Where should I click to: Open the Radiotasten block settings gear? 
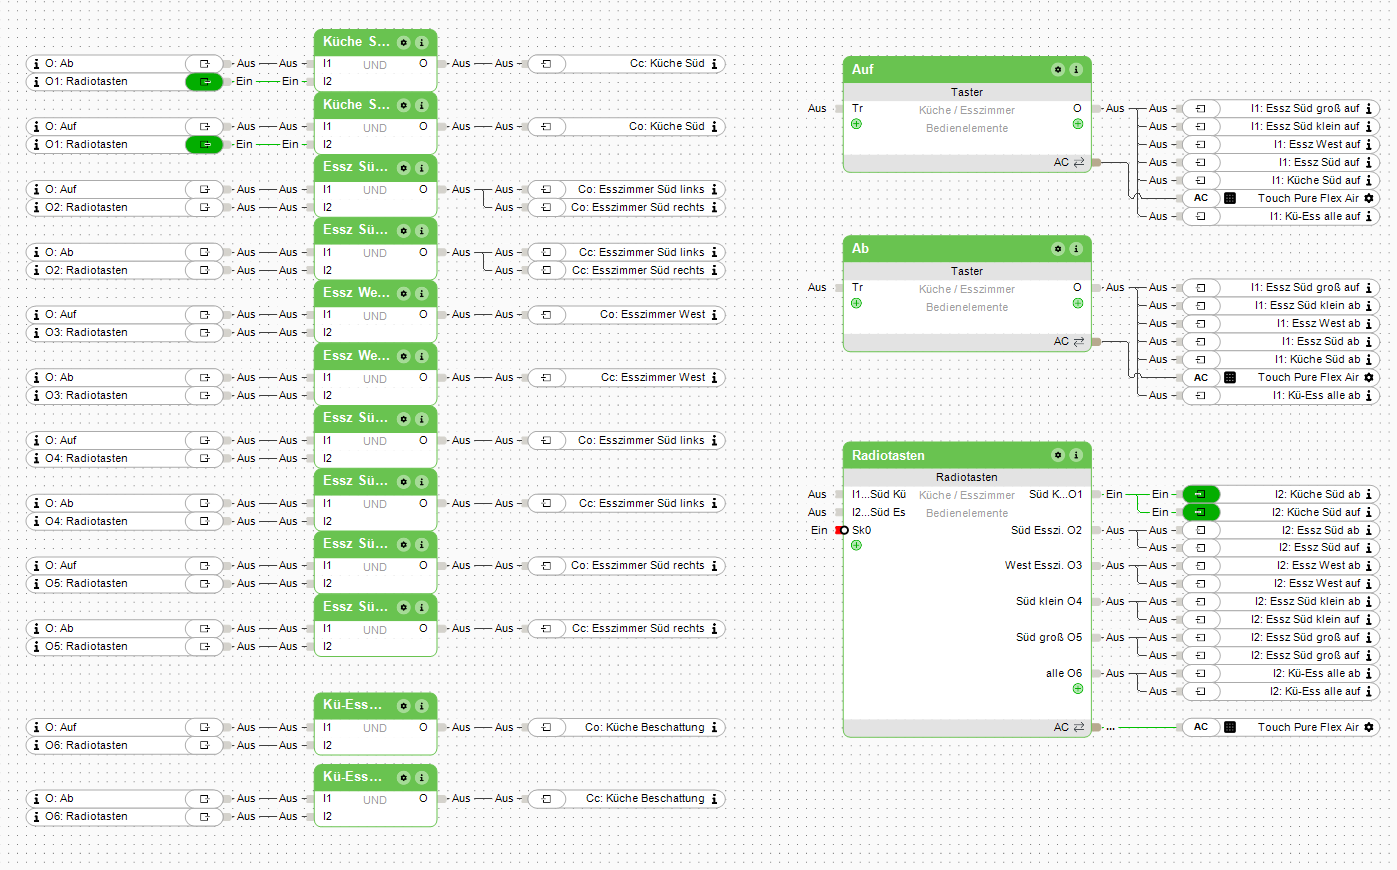[x=1058, y=456]
